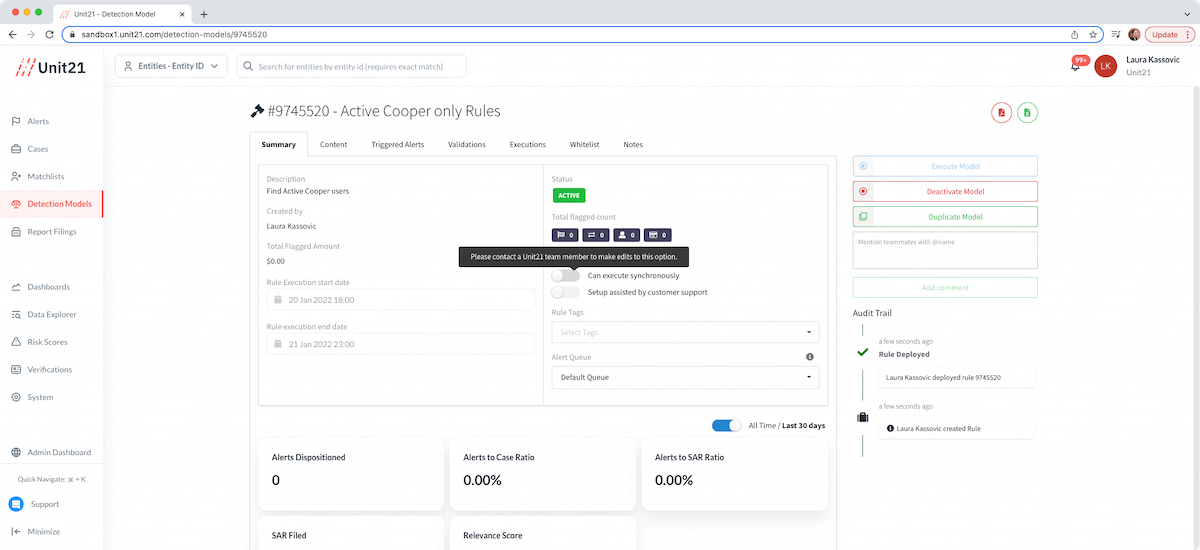
Task: Switch to the Summary tab
Action: (279, 144)
